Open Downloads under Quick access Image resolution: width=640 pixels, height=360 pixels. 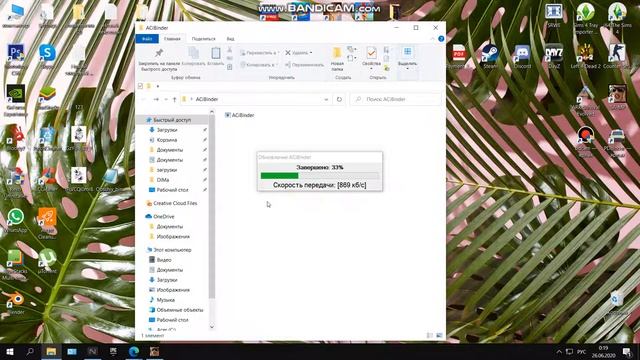tap(167, 130)
